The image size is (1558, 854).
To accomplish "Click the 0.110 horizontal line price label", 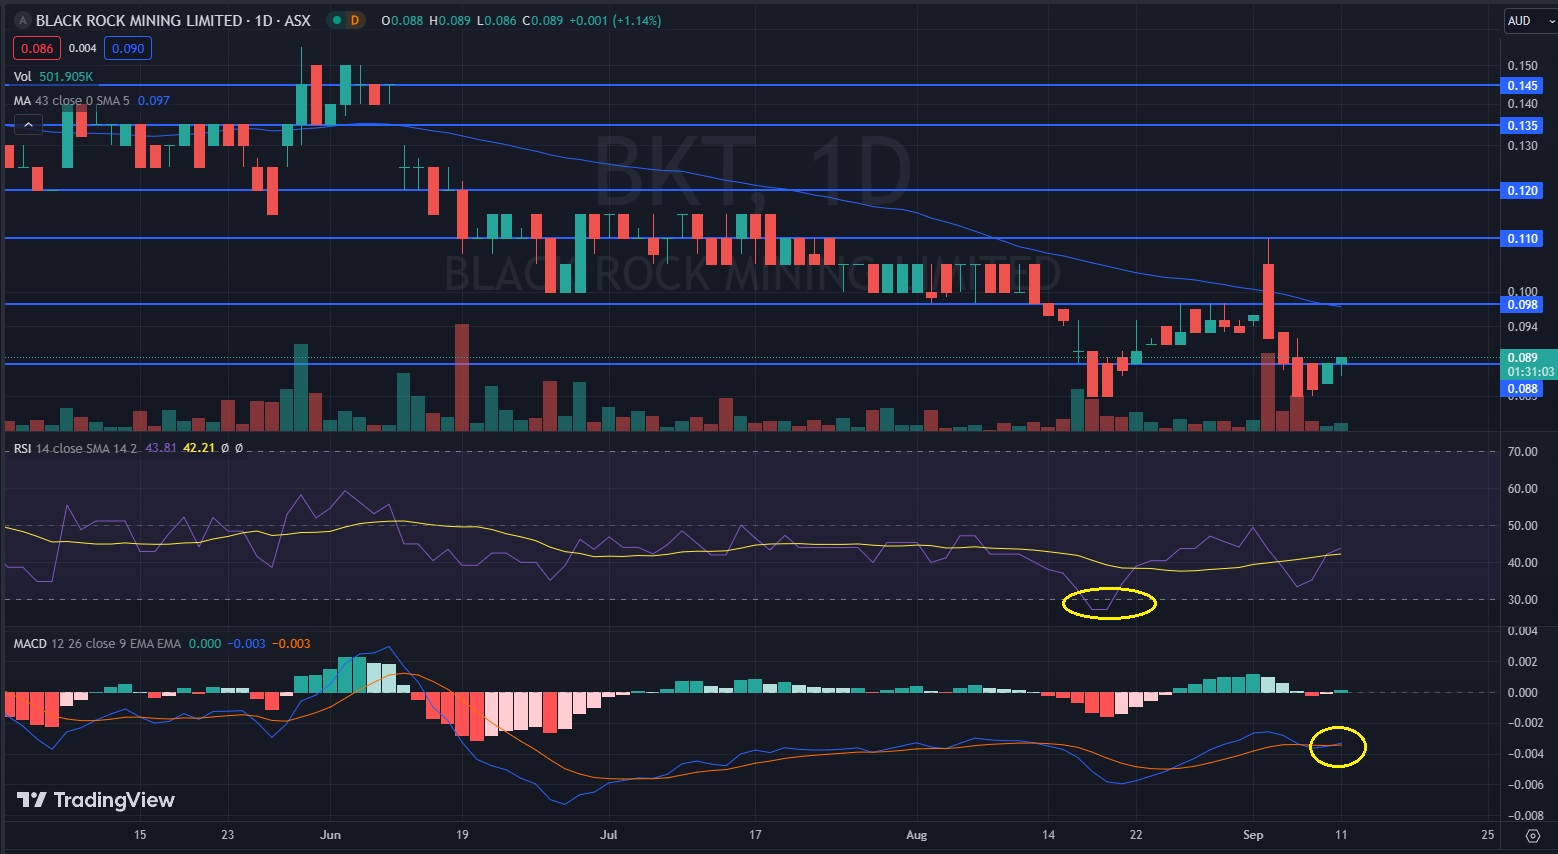I will pos(1523,239).
